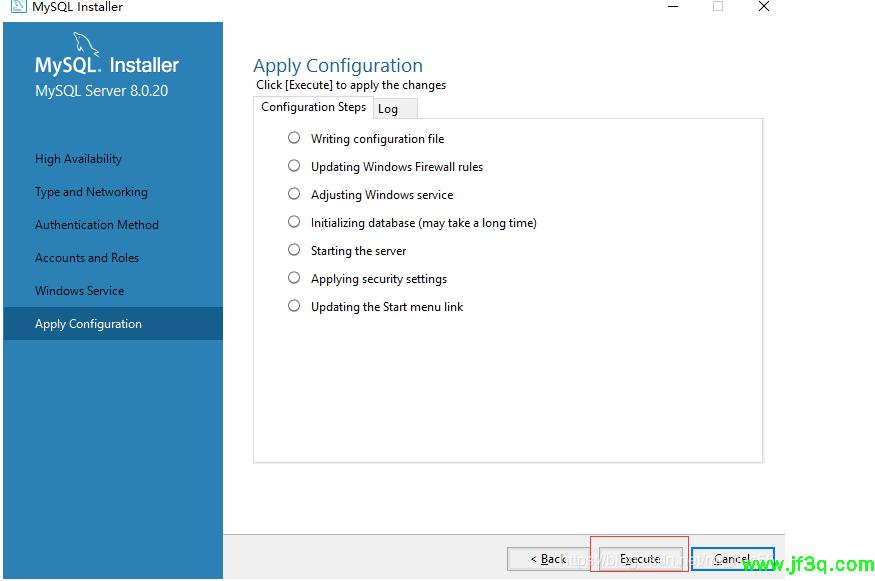Select the Starting the server step circle
Viewport: 875px width, 581px height.
[294, 249]
